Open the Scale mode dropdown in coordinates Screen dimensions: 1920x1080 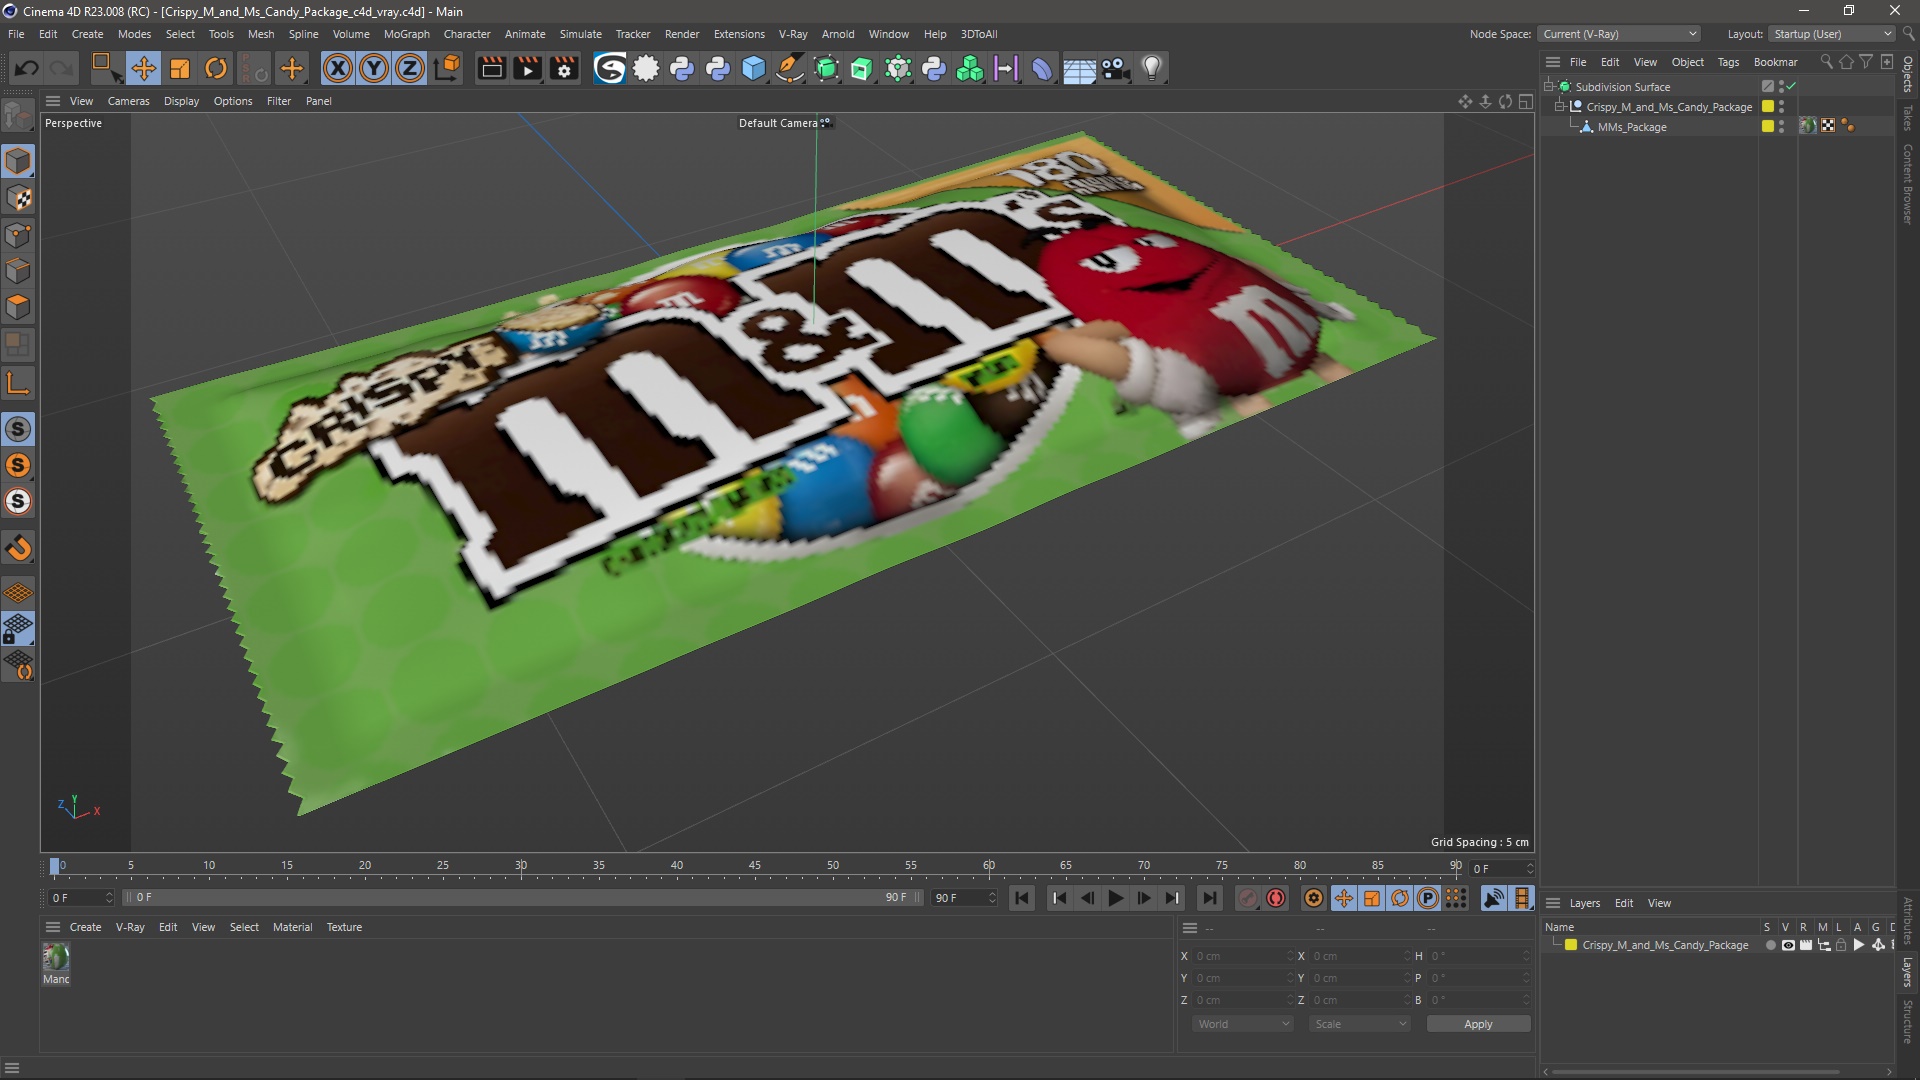click(x=1360, y=1024)
